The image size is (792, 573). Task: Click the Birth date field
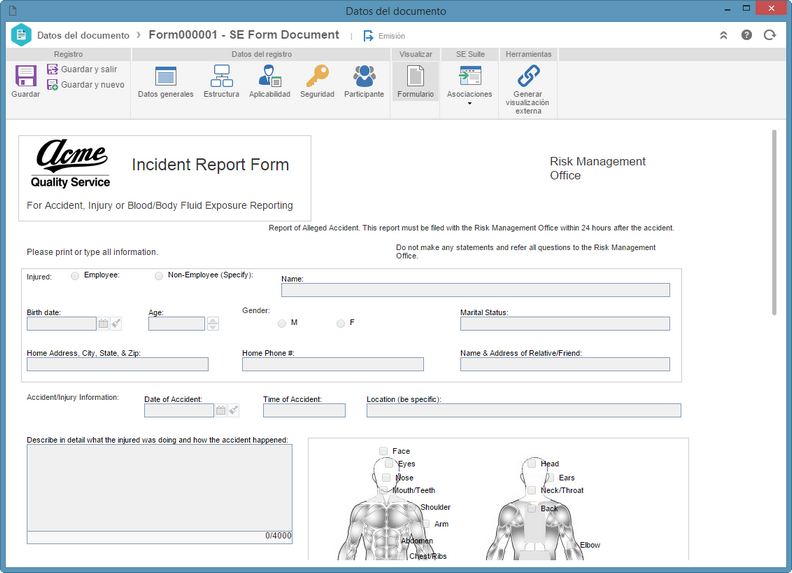pyautogui.click(x=62, y=323)
